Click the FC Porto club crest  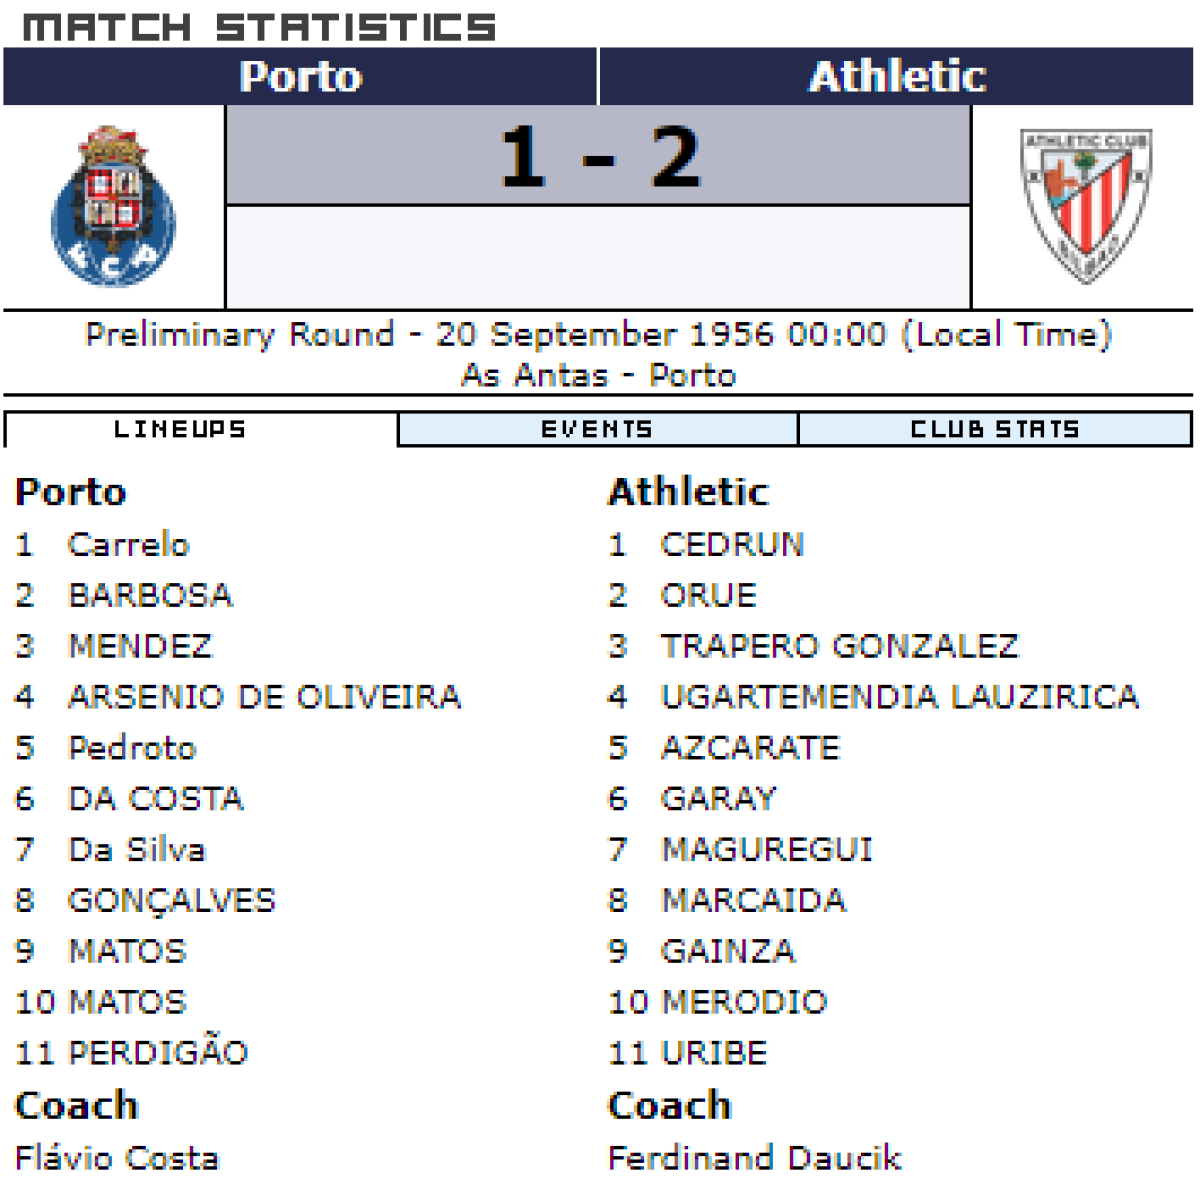pos(113,207)
